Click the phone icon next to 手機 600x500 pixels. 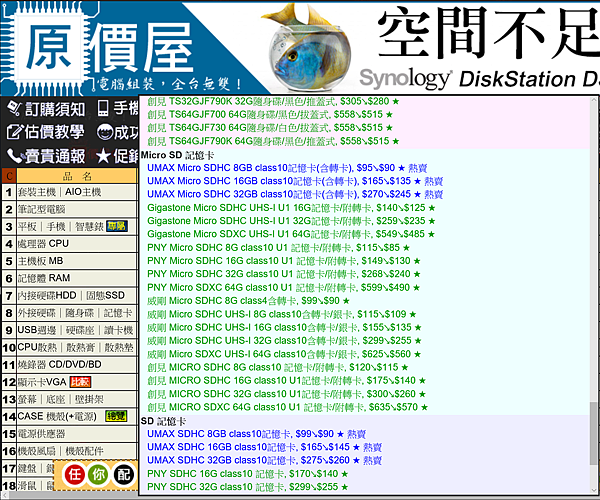pos(103,109)
